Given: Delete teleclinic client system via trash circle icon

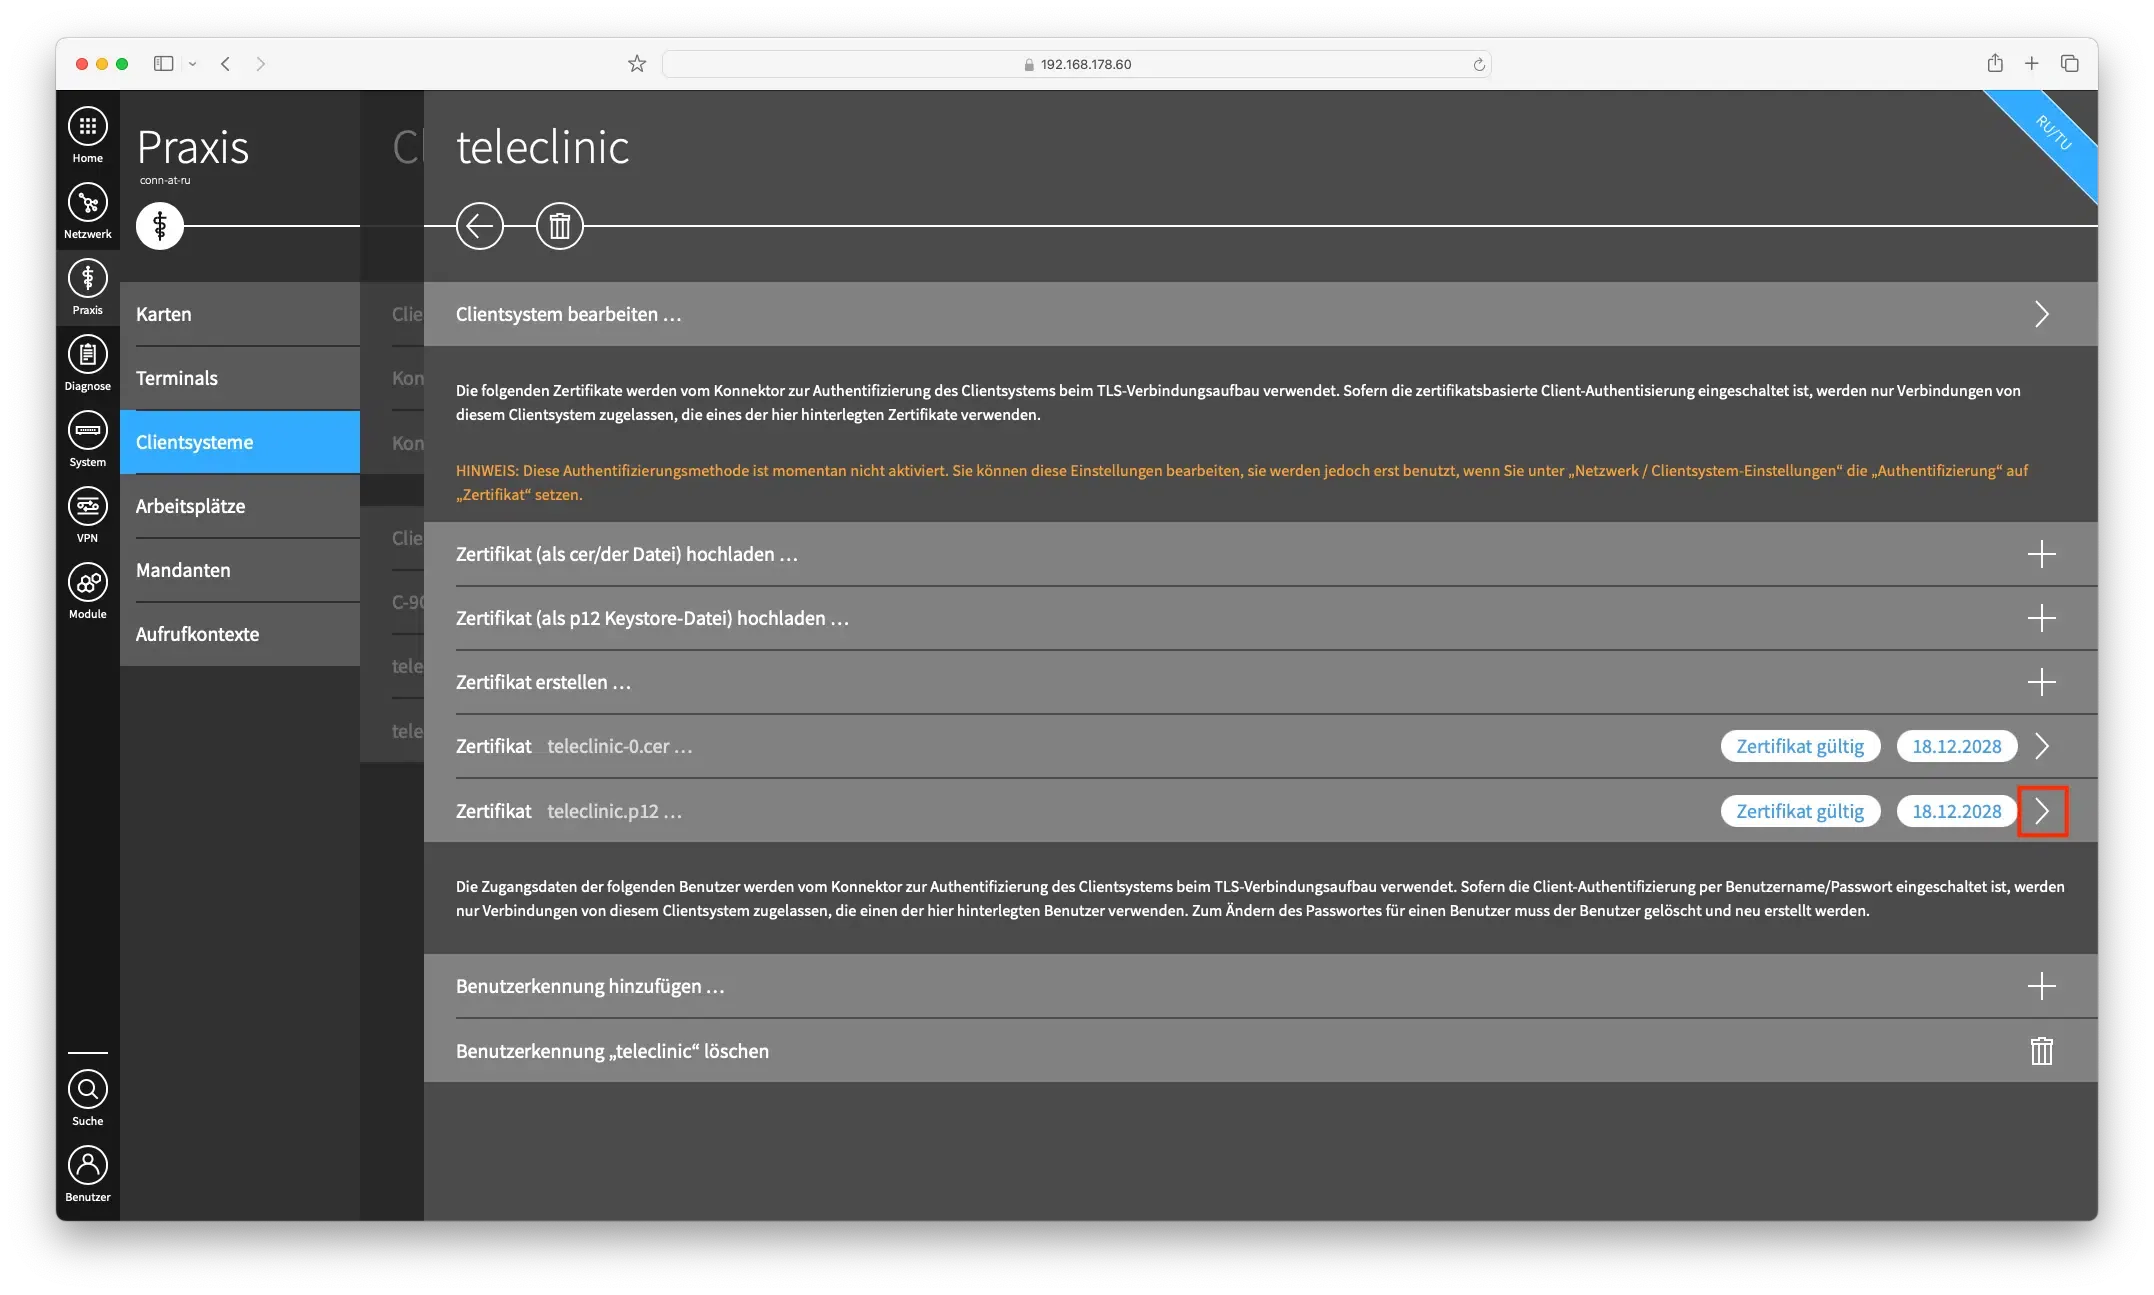Looking at the screenshot, I should (x=560, y=226).
